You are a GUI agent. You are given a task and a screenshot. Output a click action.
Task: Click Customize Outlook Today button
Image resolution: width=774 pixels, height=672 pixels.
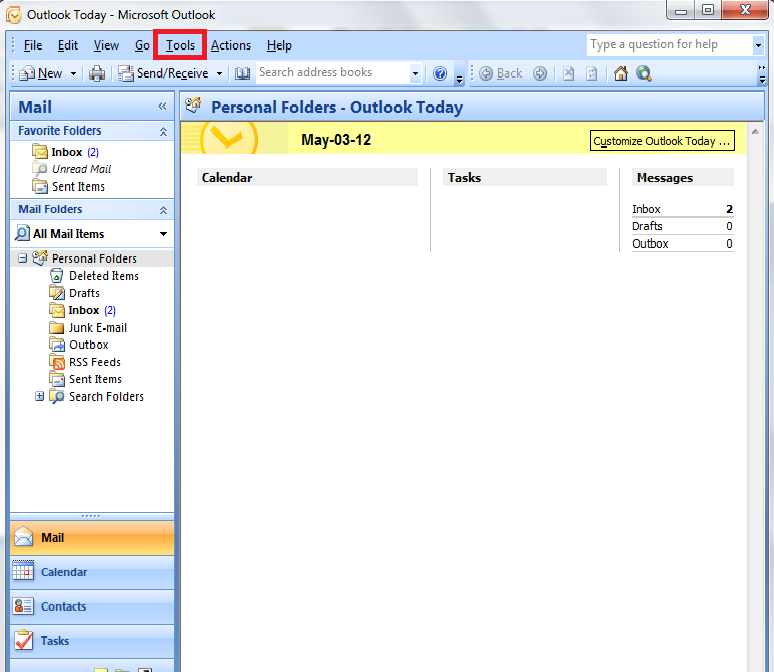click(662, 141)
